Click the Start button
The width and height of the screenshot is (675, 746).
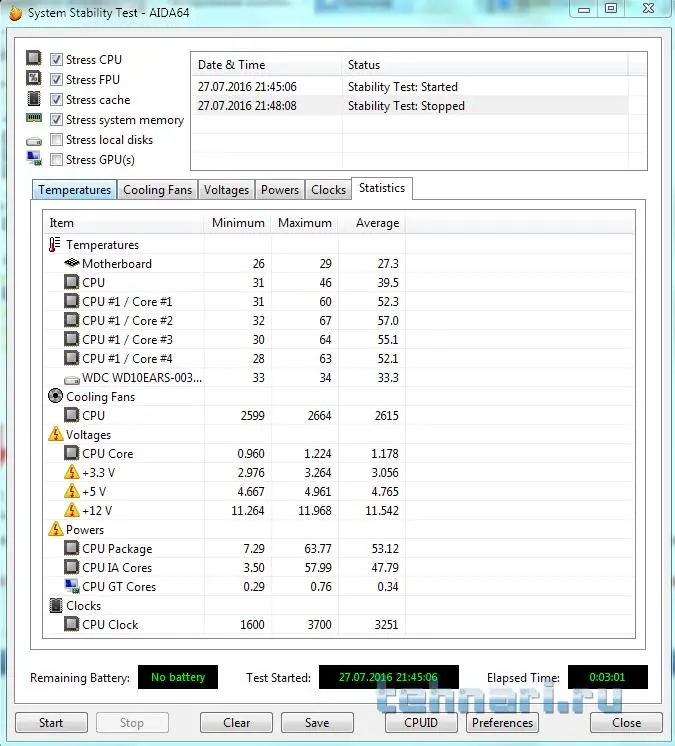point(51,723)
